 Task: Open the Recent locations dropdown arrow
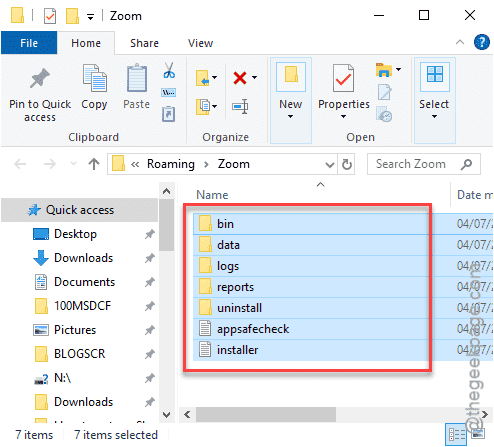tap(73, 164)
